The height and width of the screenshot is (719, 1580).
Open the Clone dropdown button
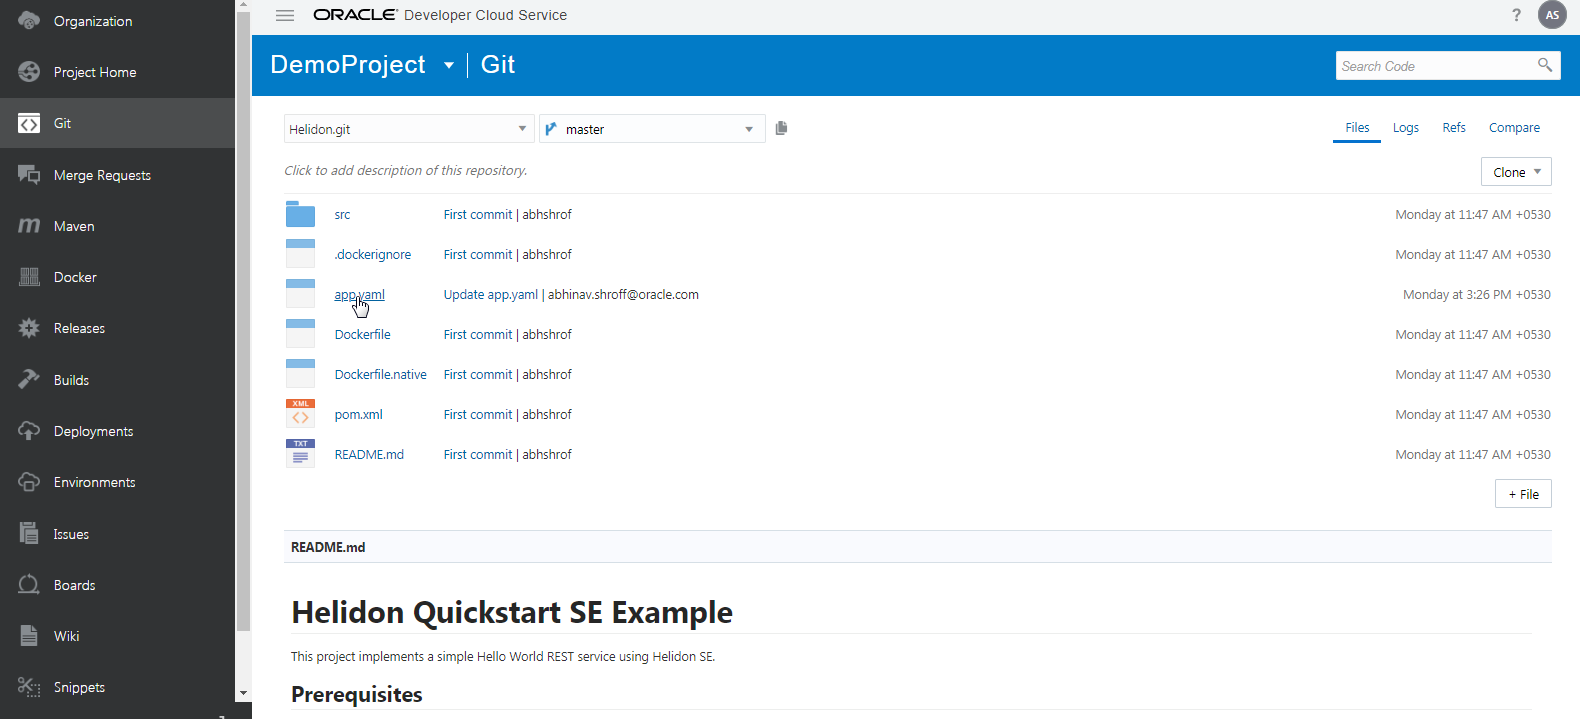pyautogui.click(x=1515, y=172)
